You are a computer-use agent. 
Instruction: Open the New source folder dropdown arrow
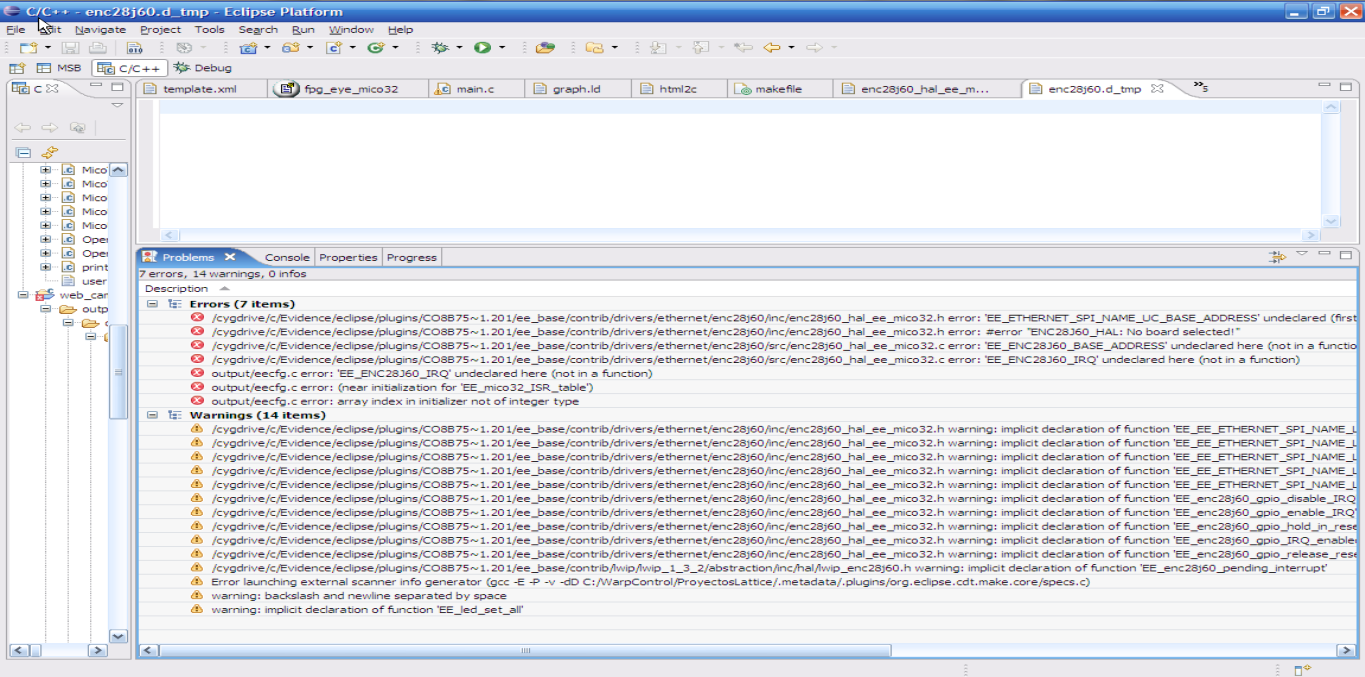pos(309,48)
